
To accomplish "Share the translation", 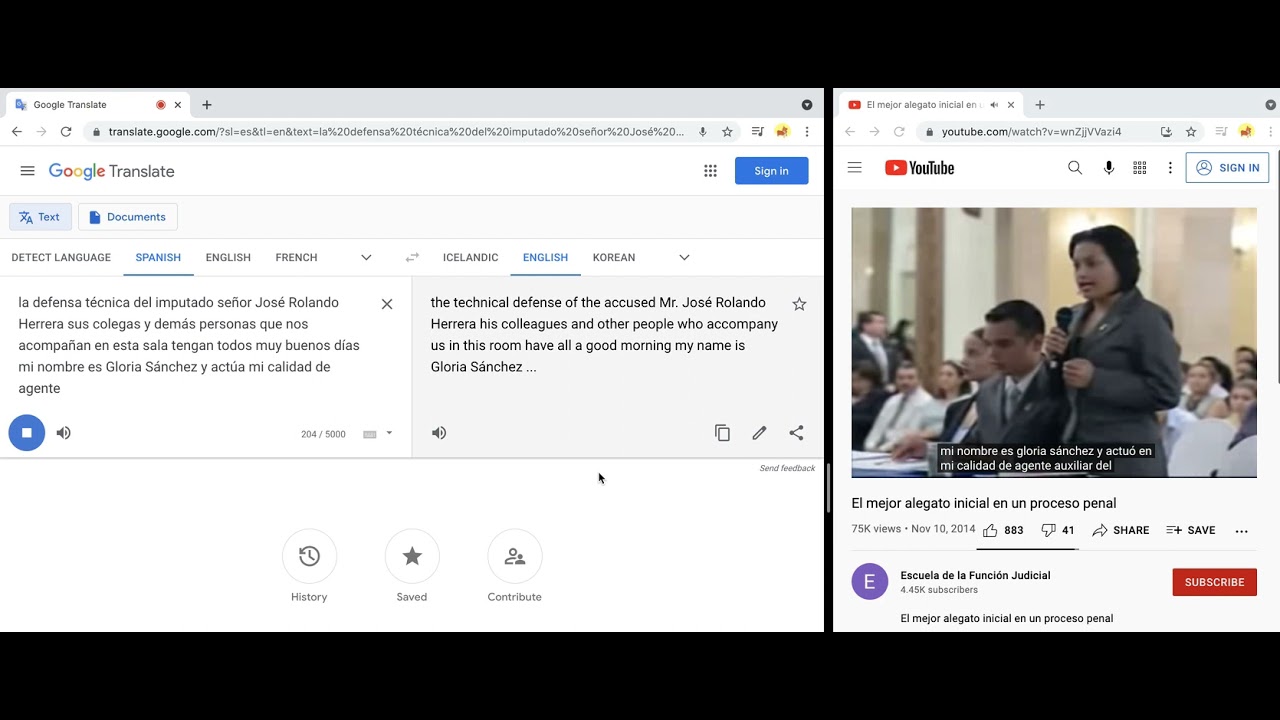I will (x=796, y=433).
